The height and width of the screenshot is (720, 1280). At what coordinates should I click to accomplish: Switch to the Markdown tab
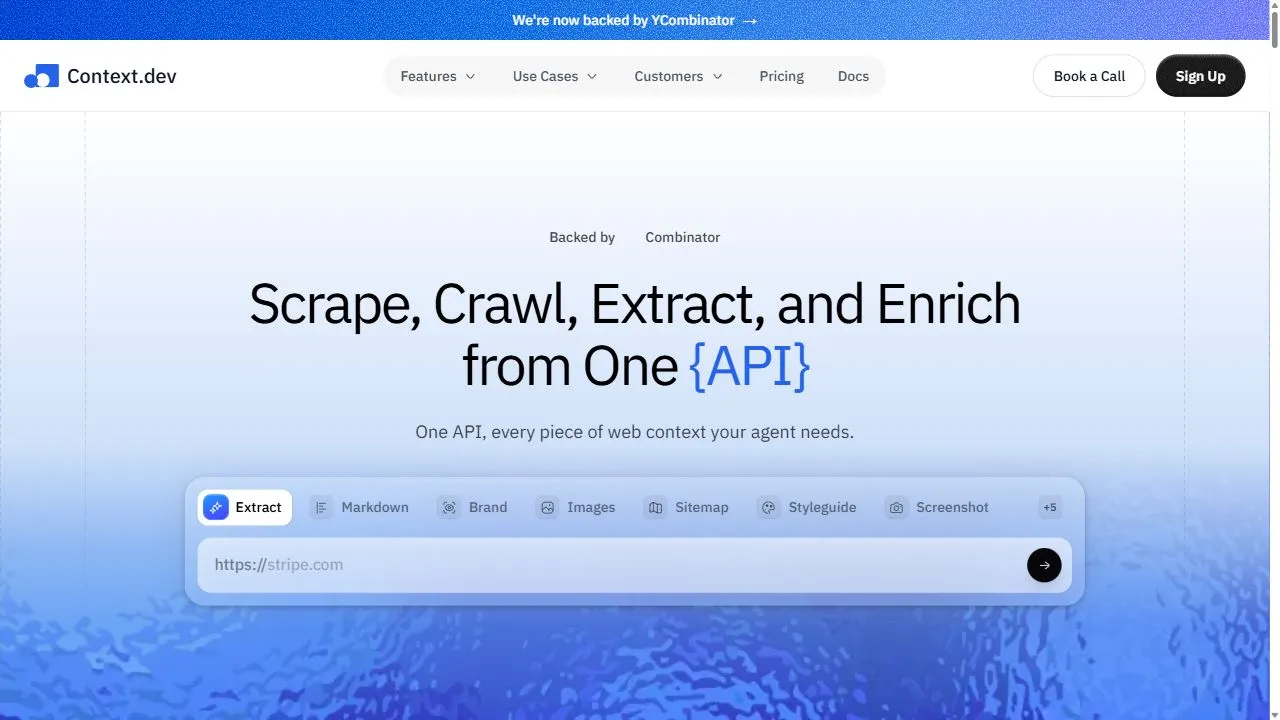click(x=359, y=507)
